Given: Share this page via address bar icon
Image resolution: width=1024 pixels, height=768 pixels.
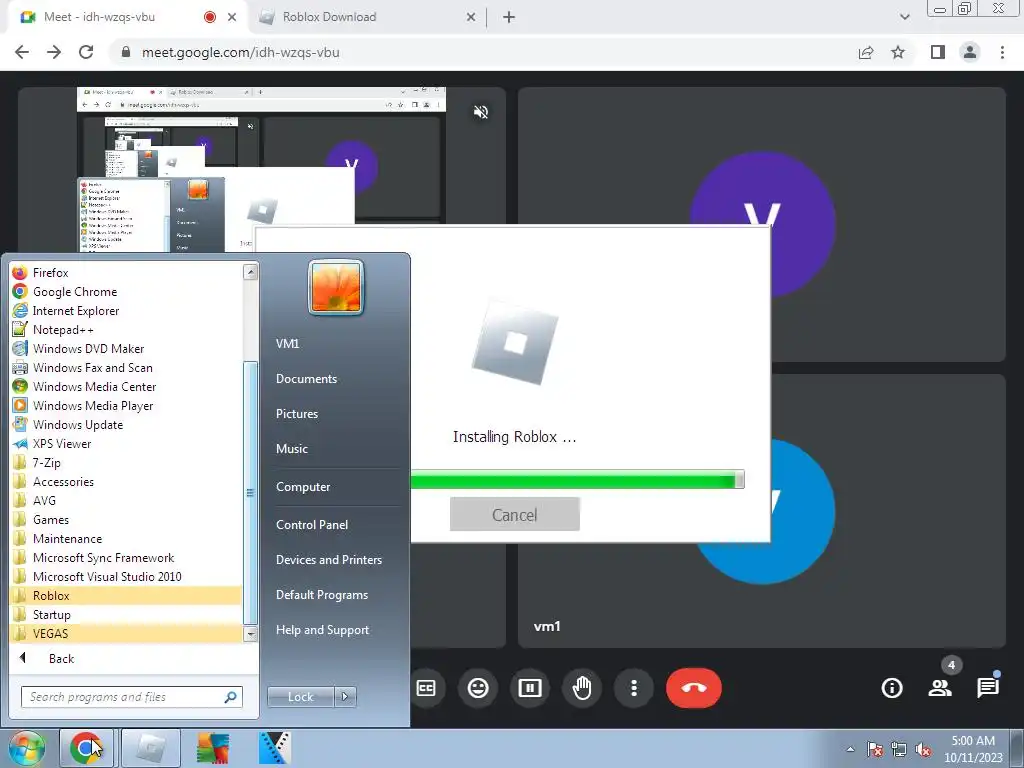Looking at the screenshot, I should pos(866,52).
